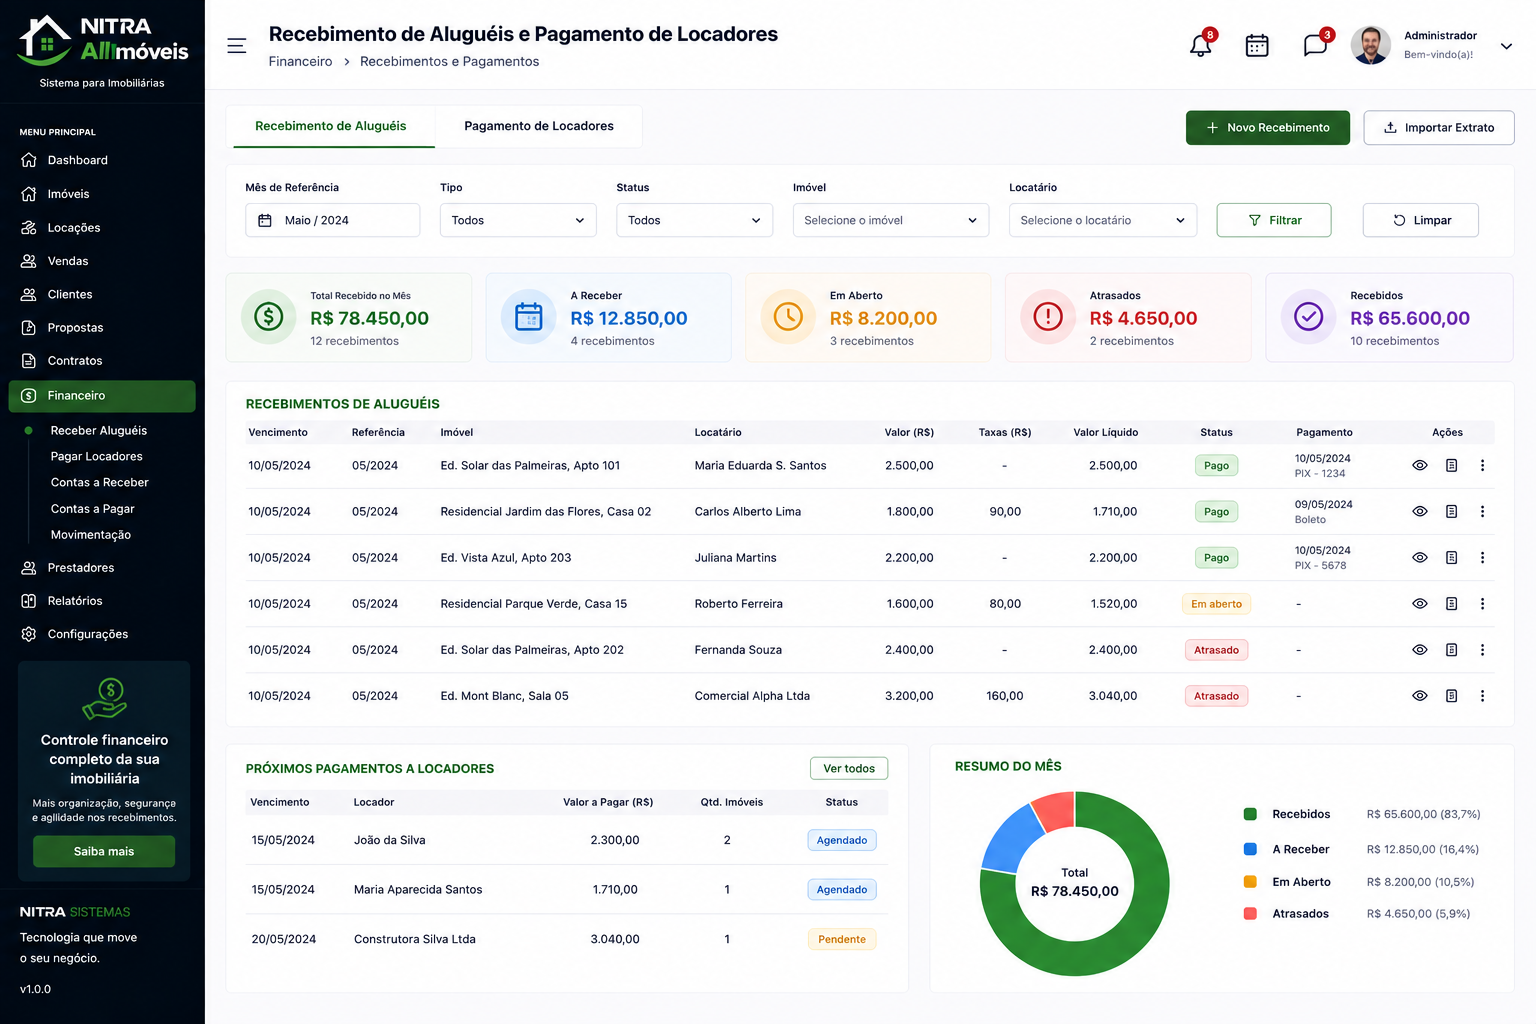Viewport: 1536px width, 1024px height.
Task: Click the Novo Recebimento button
Action: click(x=1268, y=128)
